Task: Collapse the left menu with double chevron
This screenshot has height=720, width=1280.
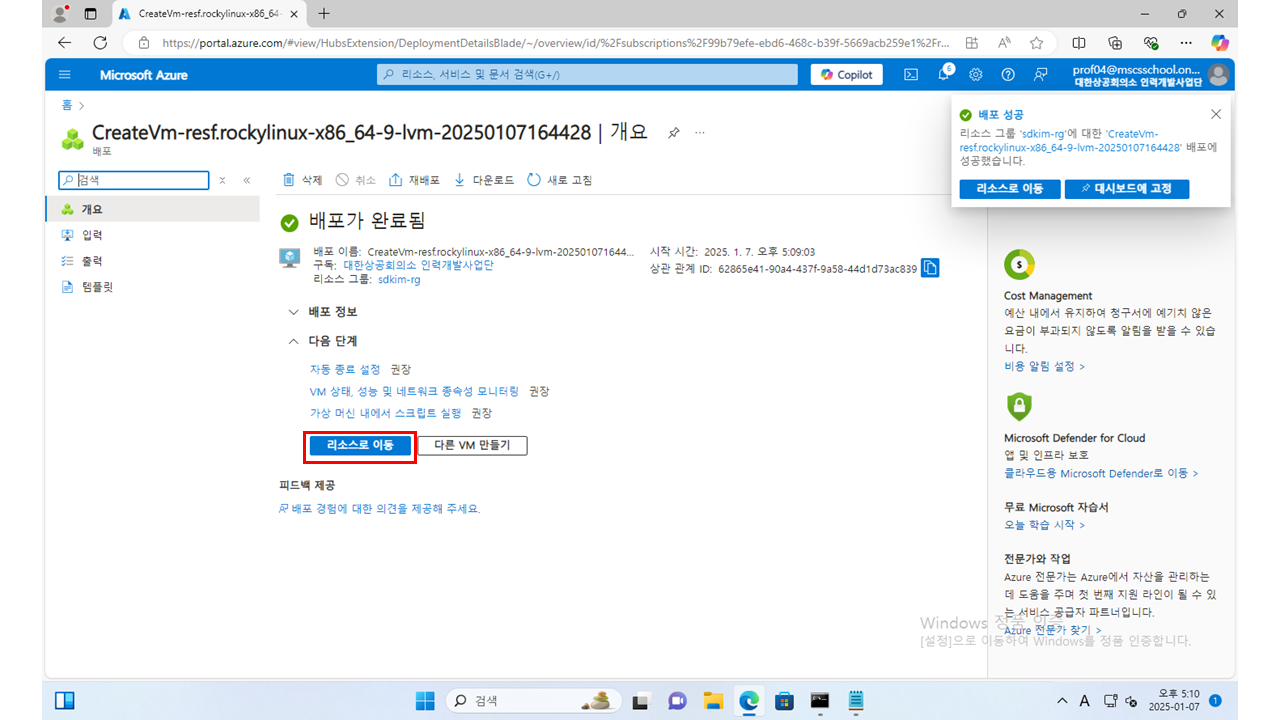Action: [247, 180]
